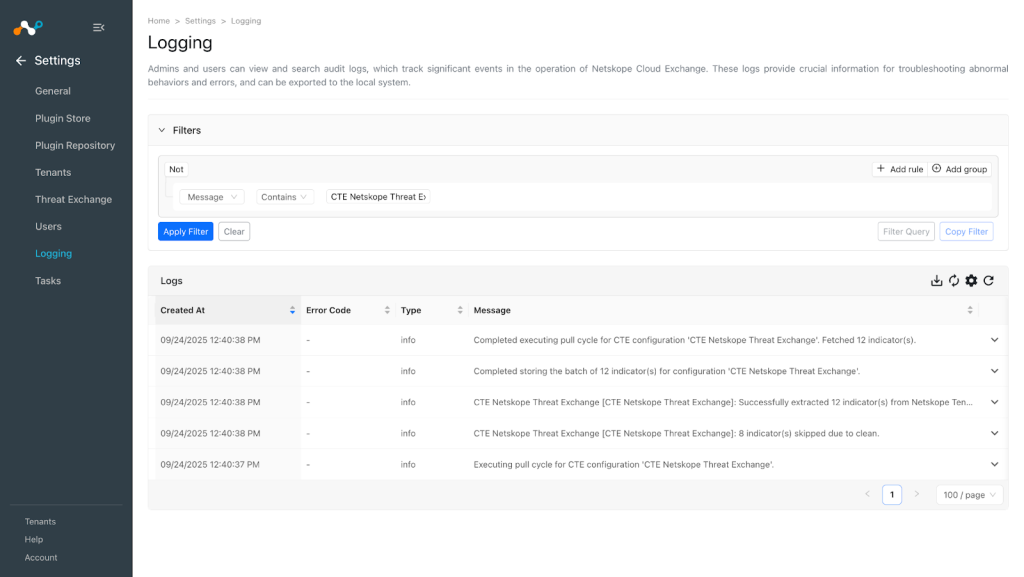Open log table settings gear icon
This screenshot has height=577, width=1024.
point(971,281)
